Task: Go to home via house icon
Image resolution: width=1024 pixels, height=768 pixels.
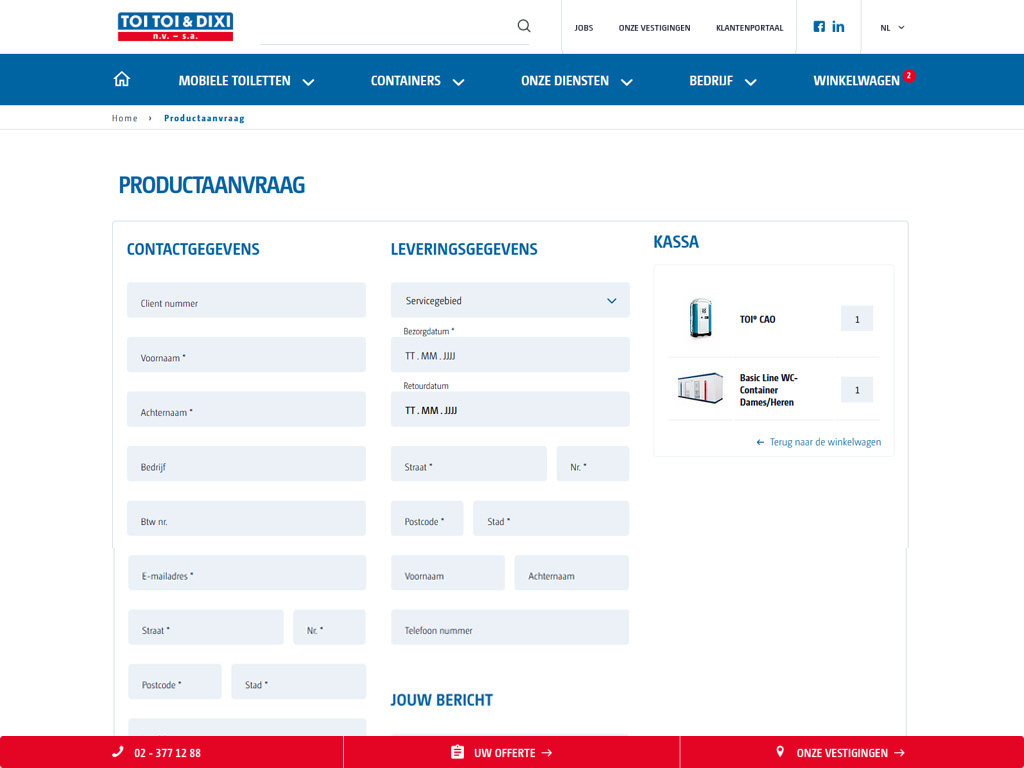Action: 122,80
